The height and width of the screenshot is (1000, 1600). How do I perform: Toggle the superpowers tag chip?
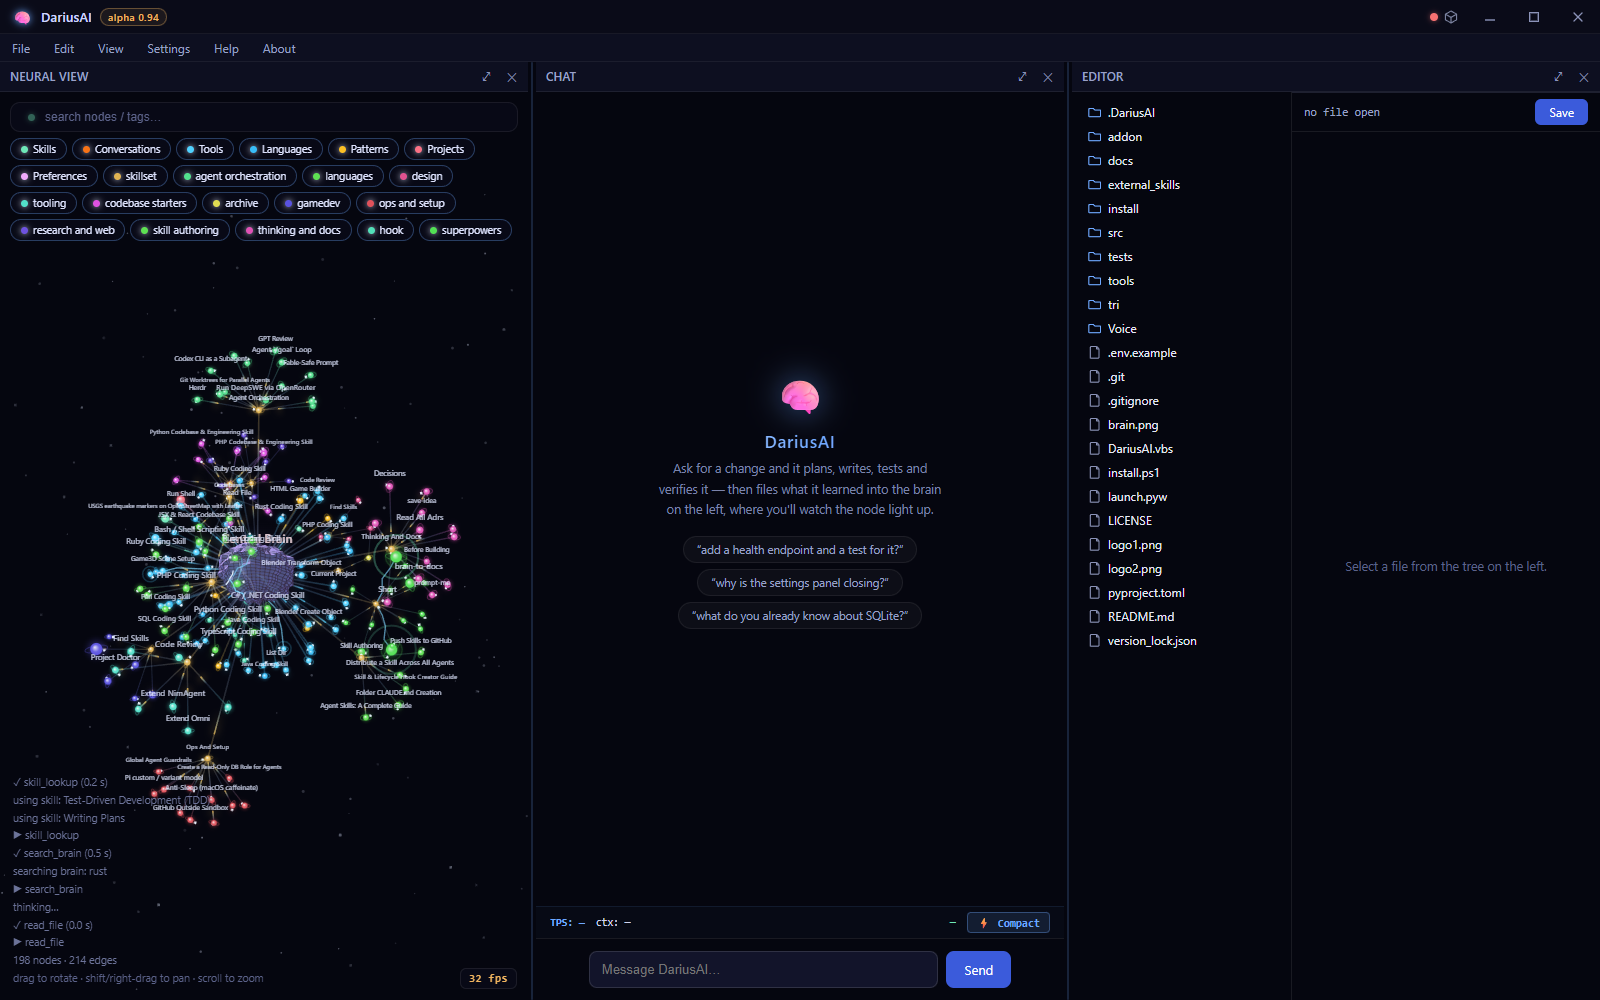click(x=466, y=230)
